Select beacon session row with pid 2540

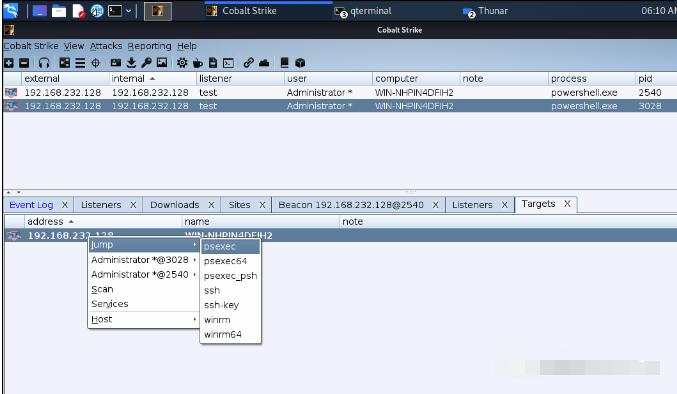[340, 92]
